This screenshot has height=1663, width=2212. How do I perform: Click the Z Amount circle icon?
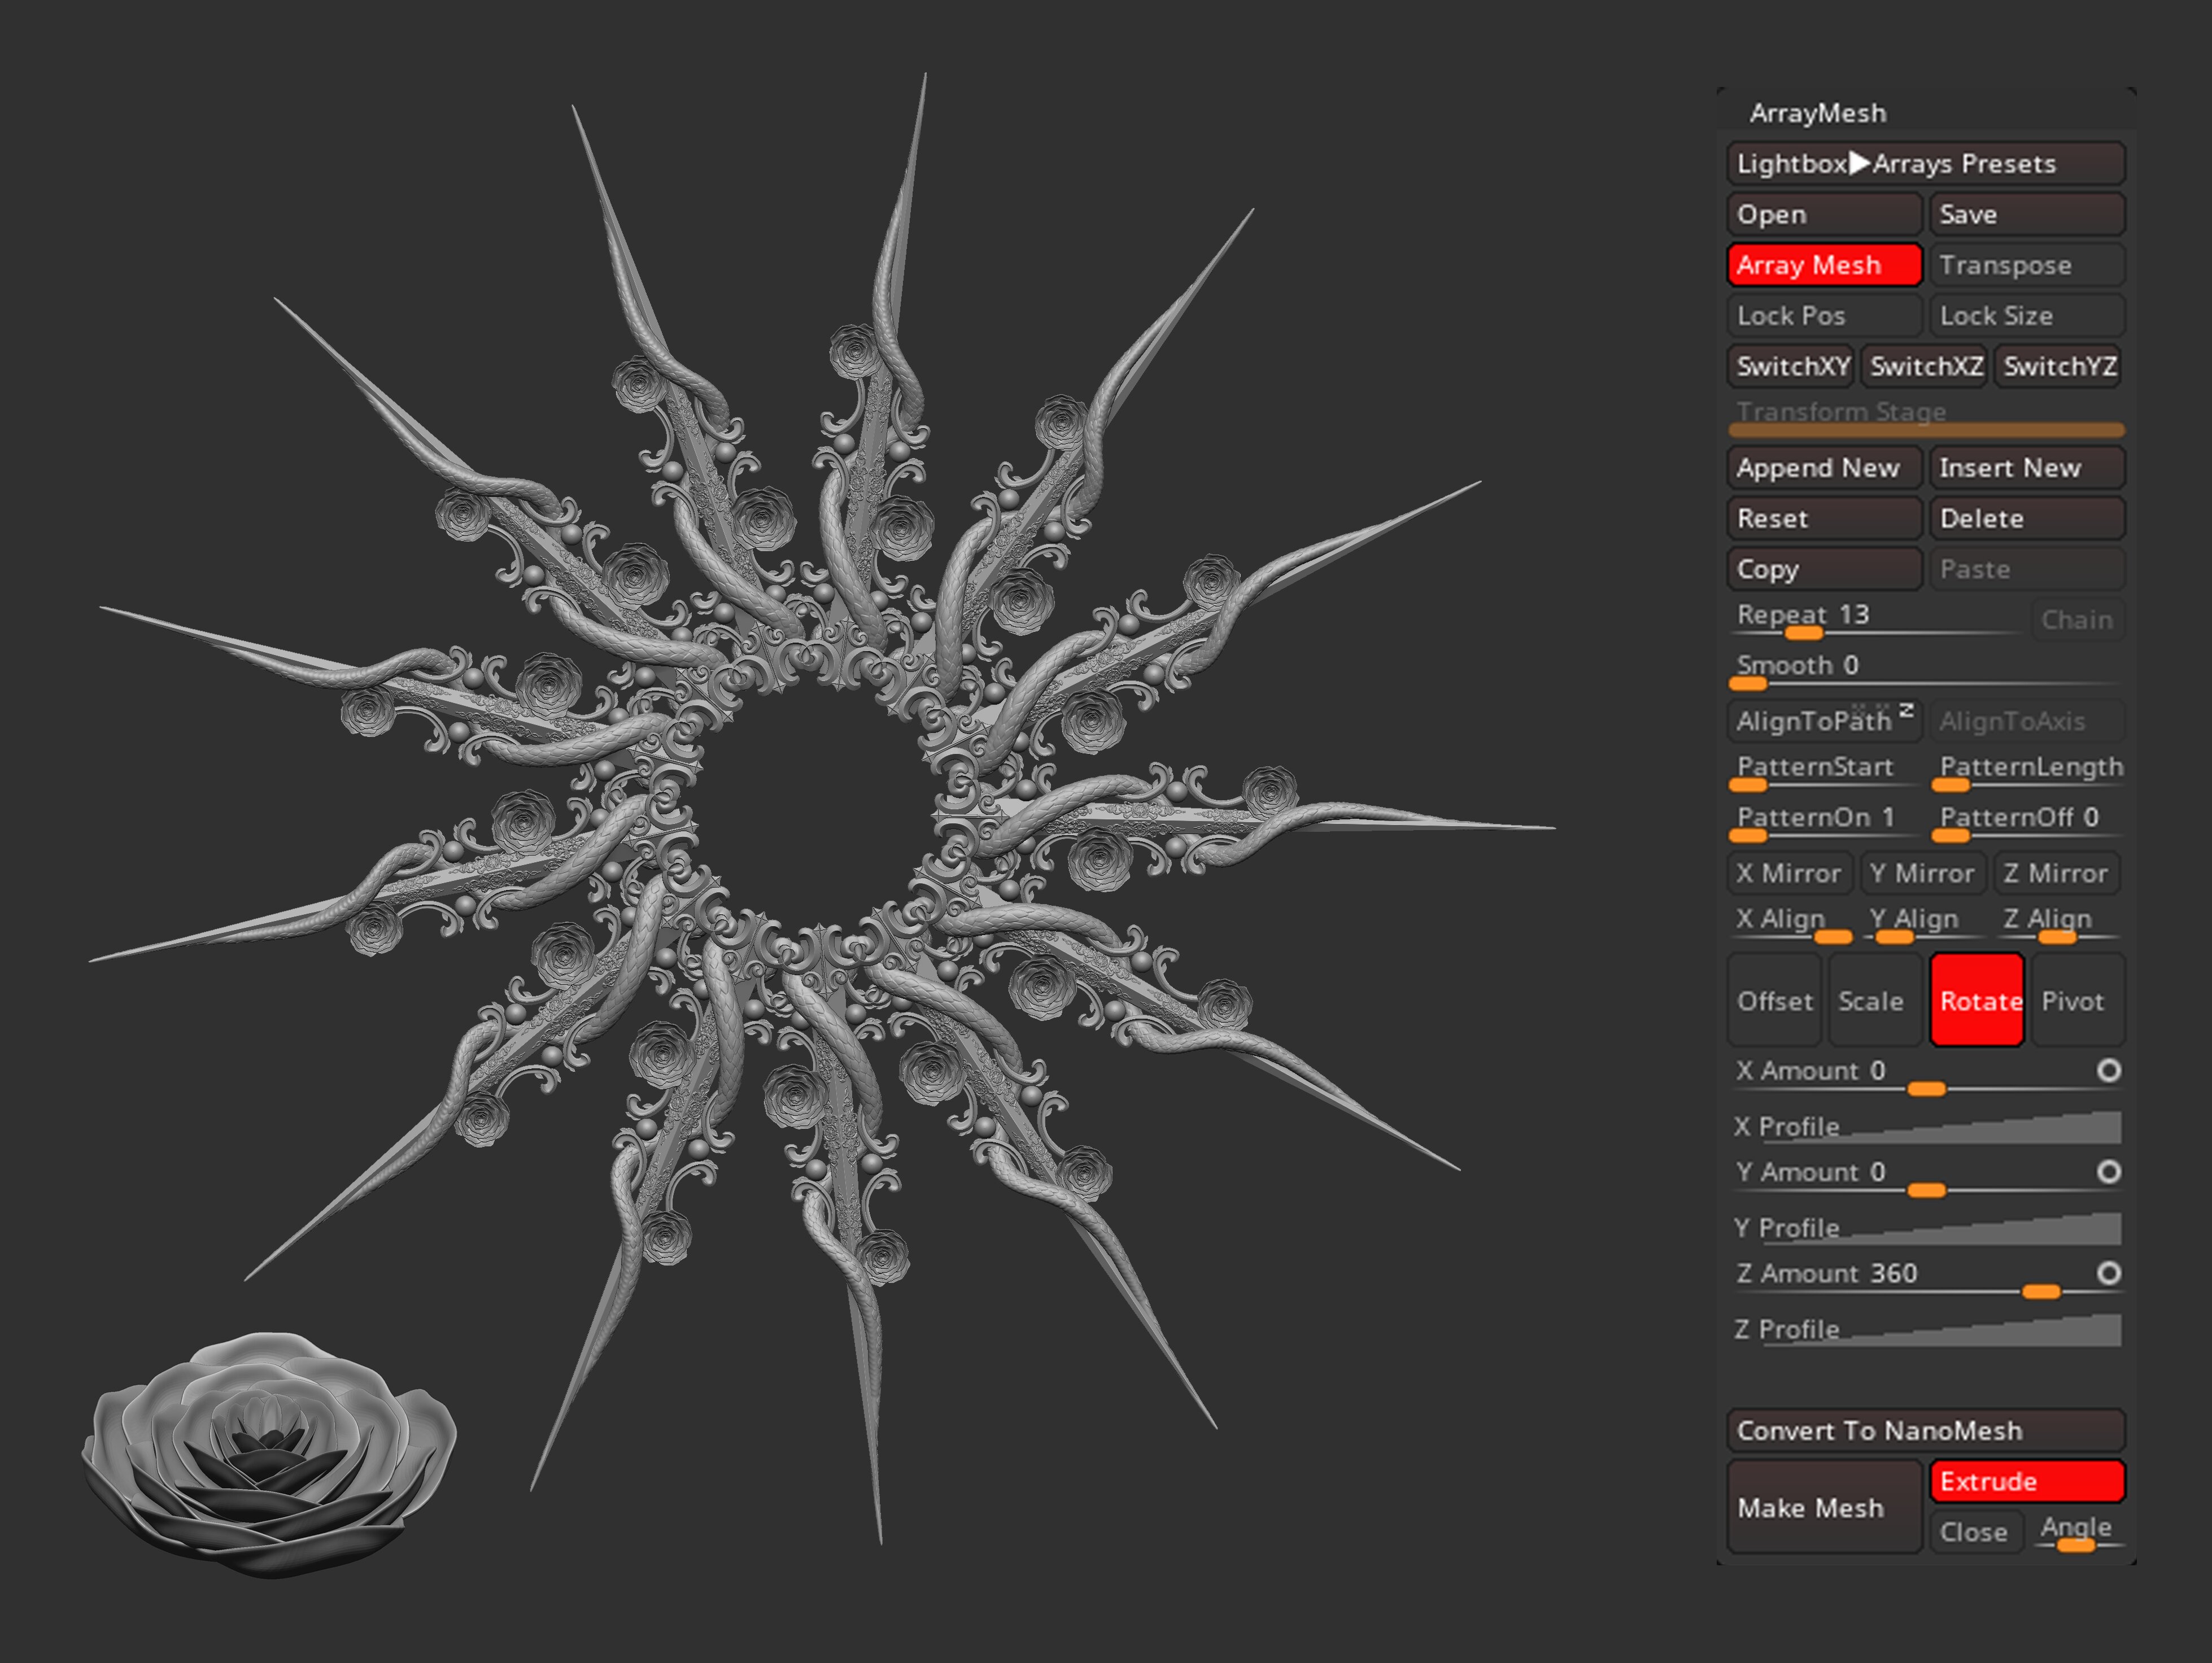pos(2109,1273)
